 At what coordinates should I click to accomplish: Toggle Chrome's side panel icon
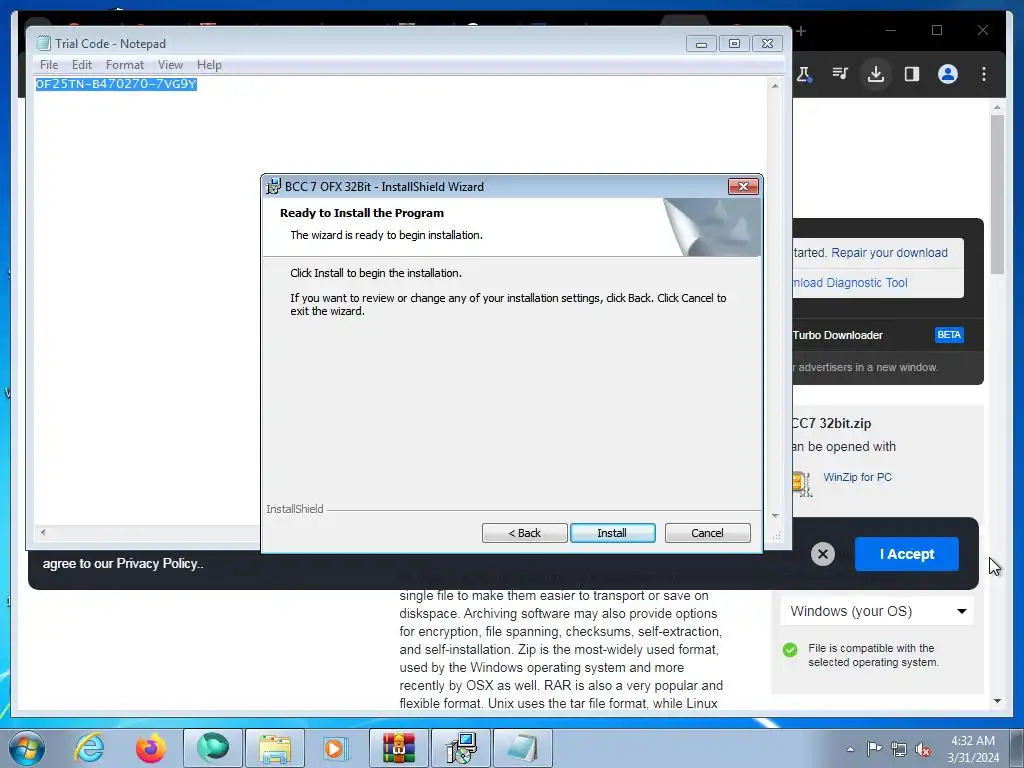pos(912,74)
